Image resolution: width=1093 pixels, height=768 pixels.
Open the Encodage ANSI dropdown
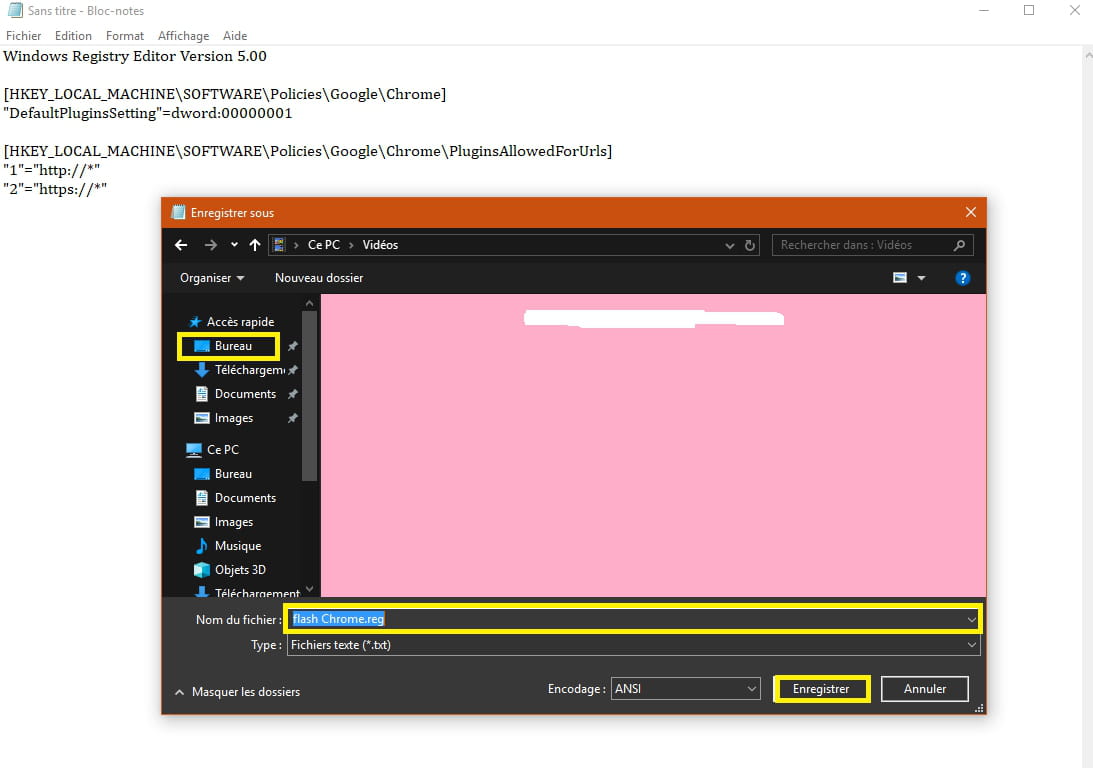point(685,689)
